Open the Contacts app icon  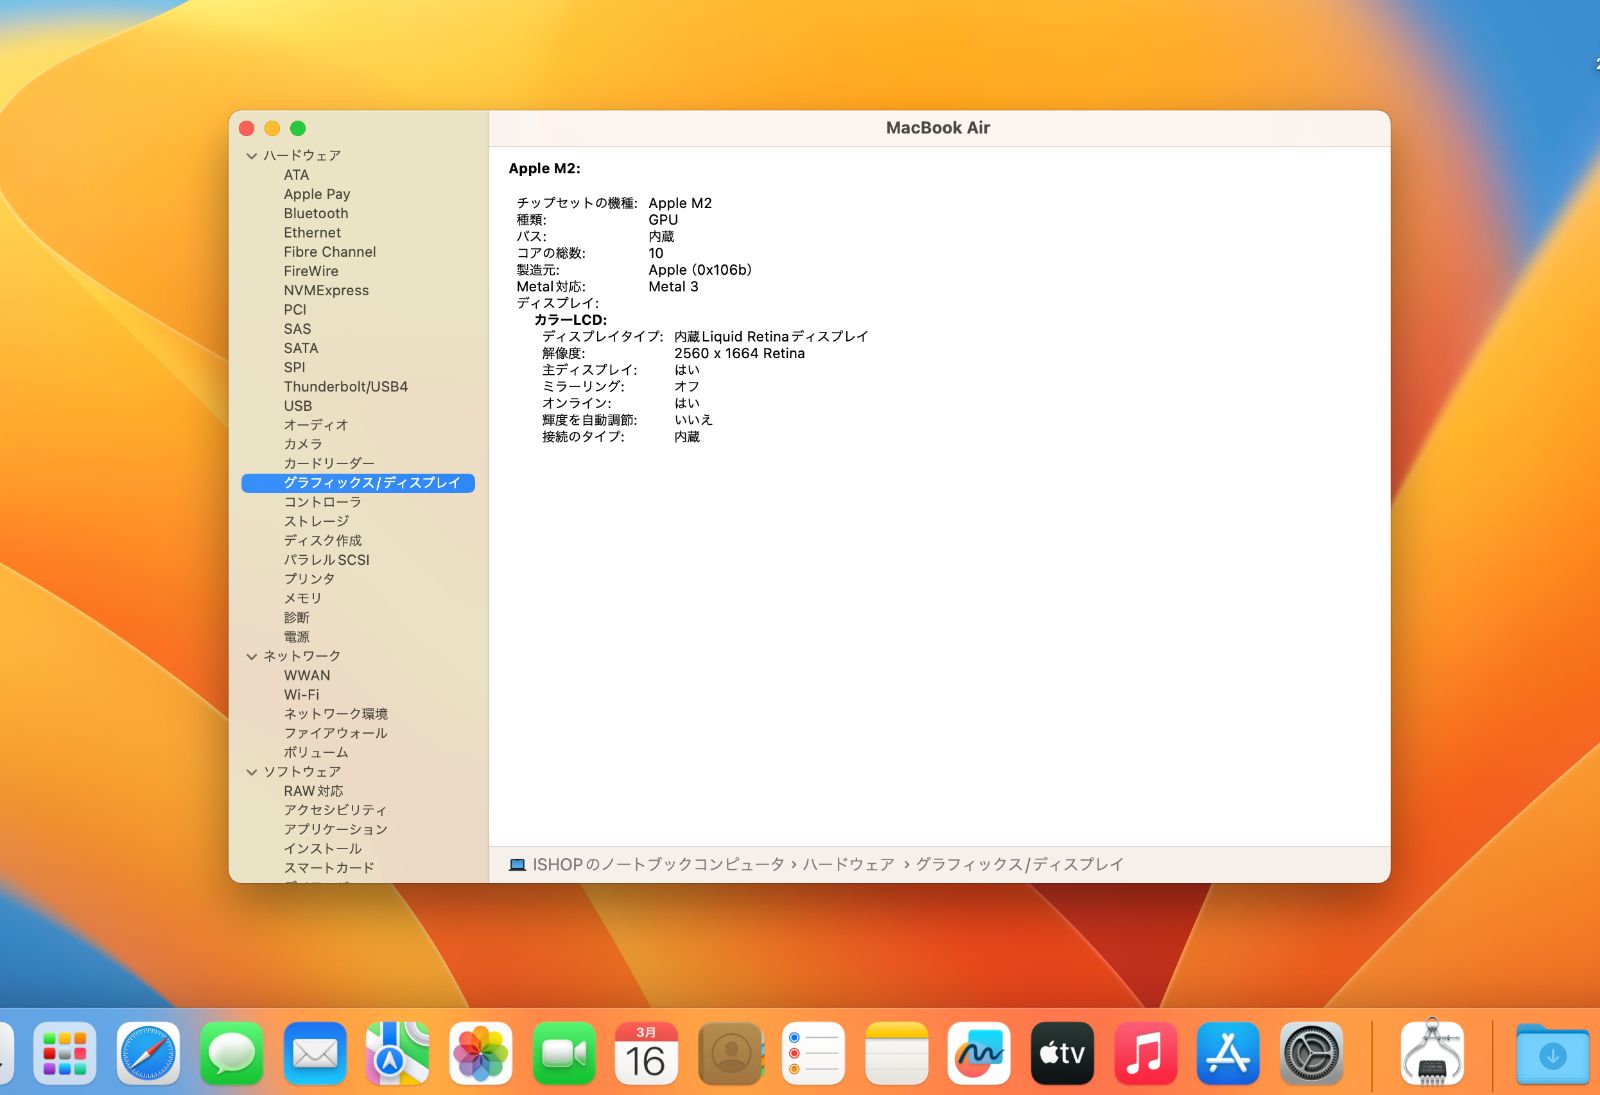(x=730, y=1053)
